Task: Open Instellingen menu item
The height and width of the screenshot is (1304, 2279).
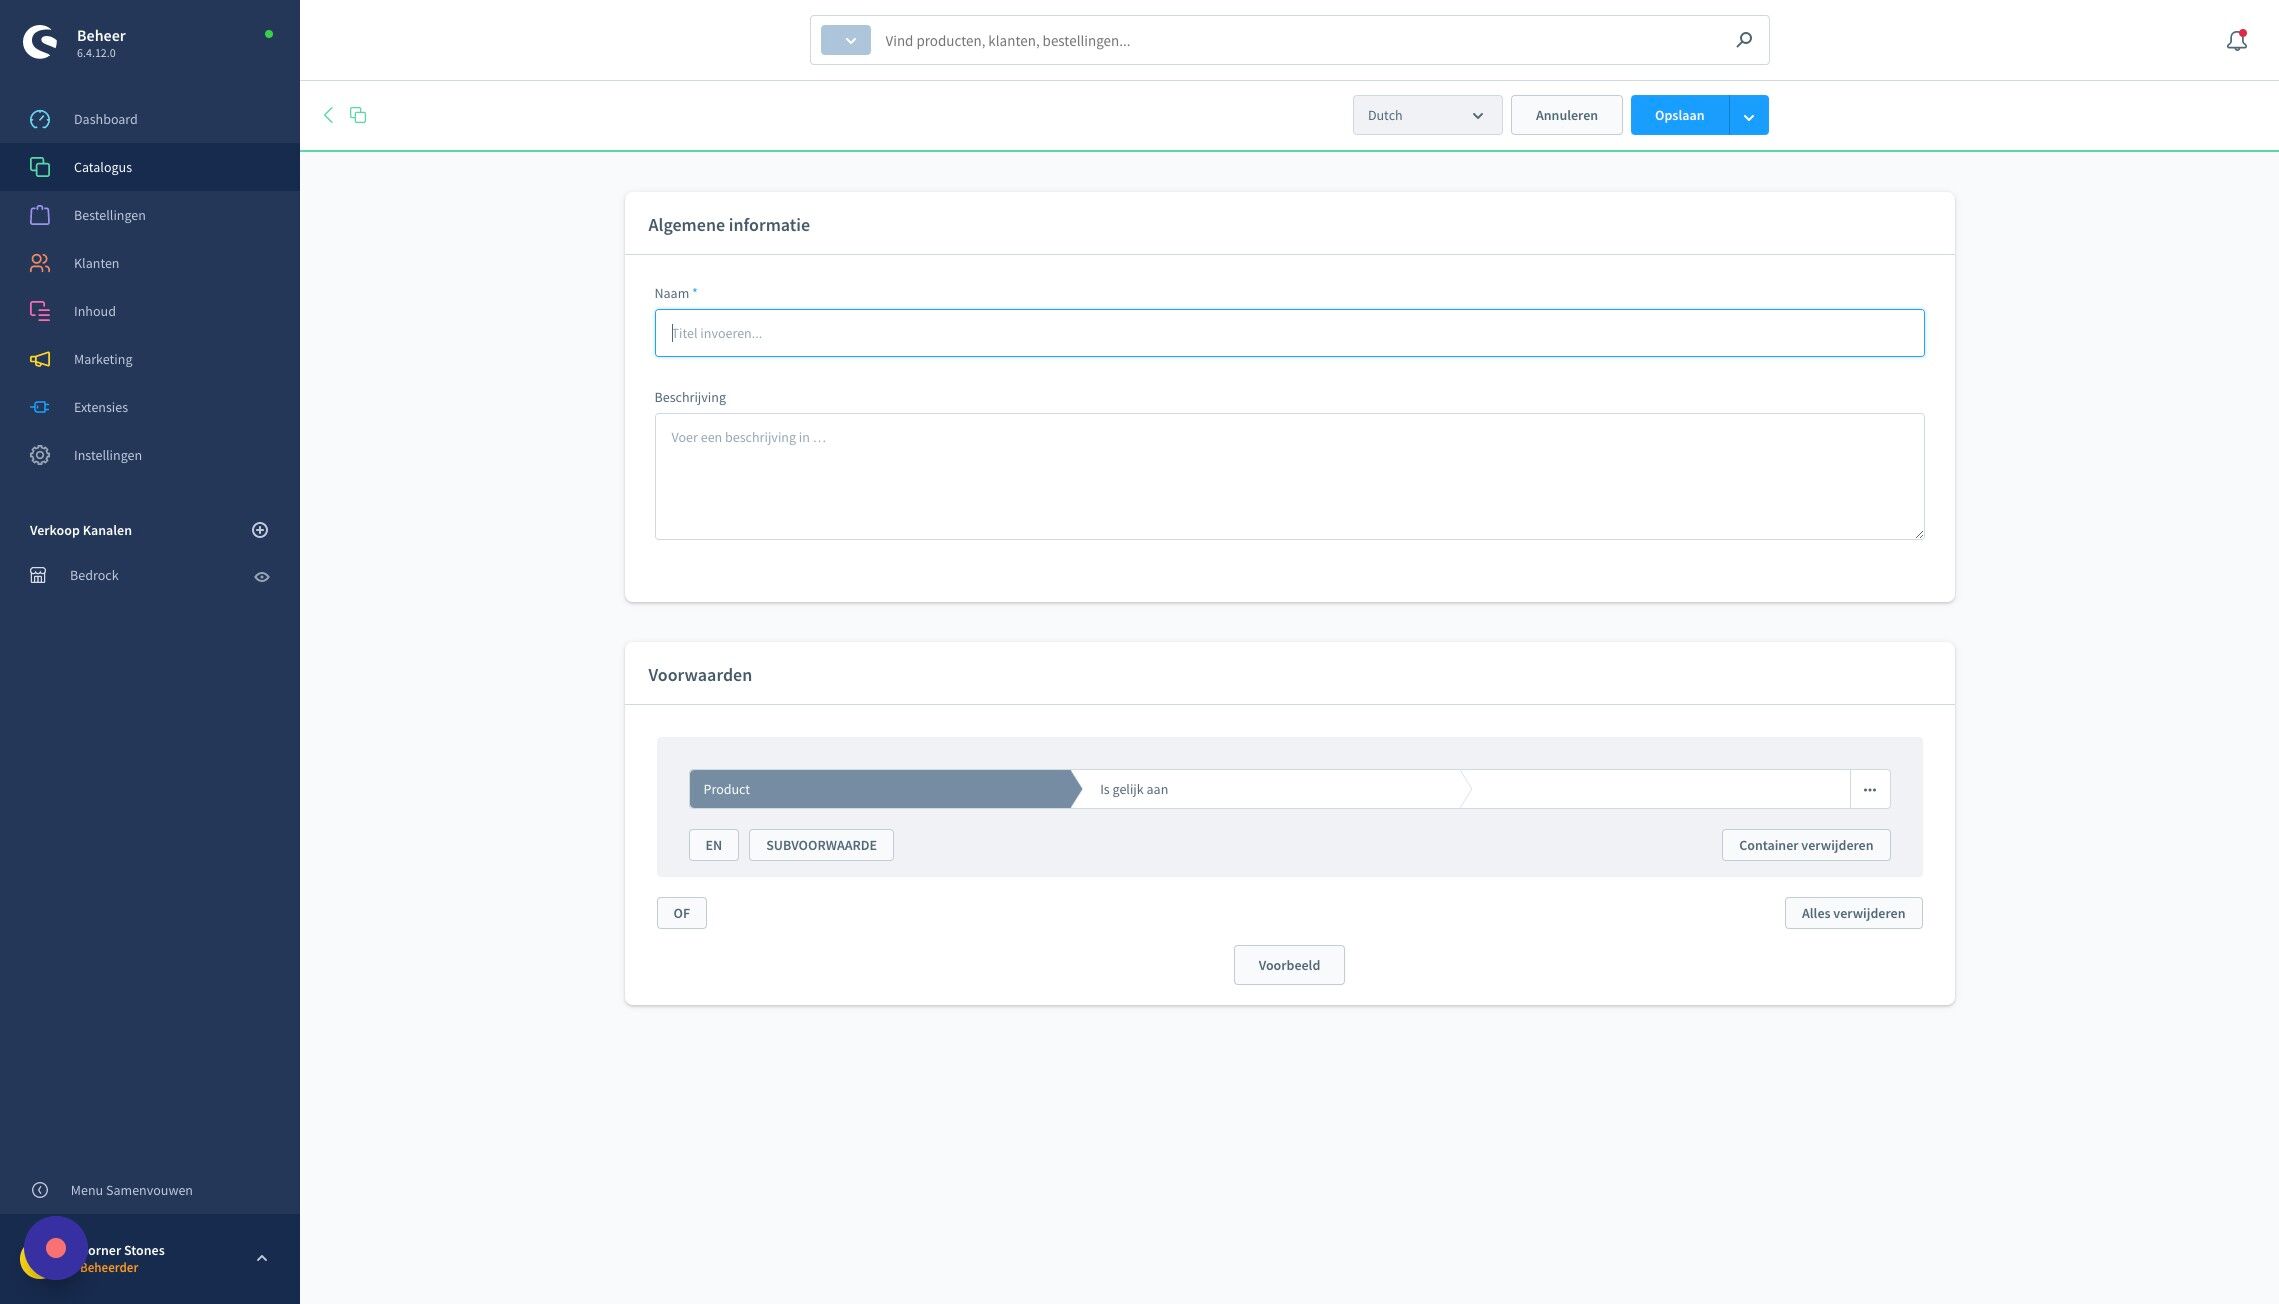Action: coord(150,455)
